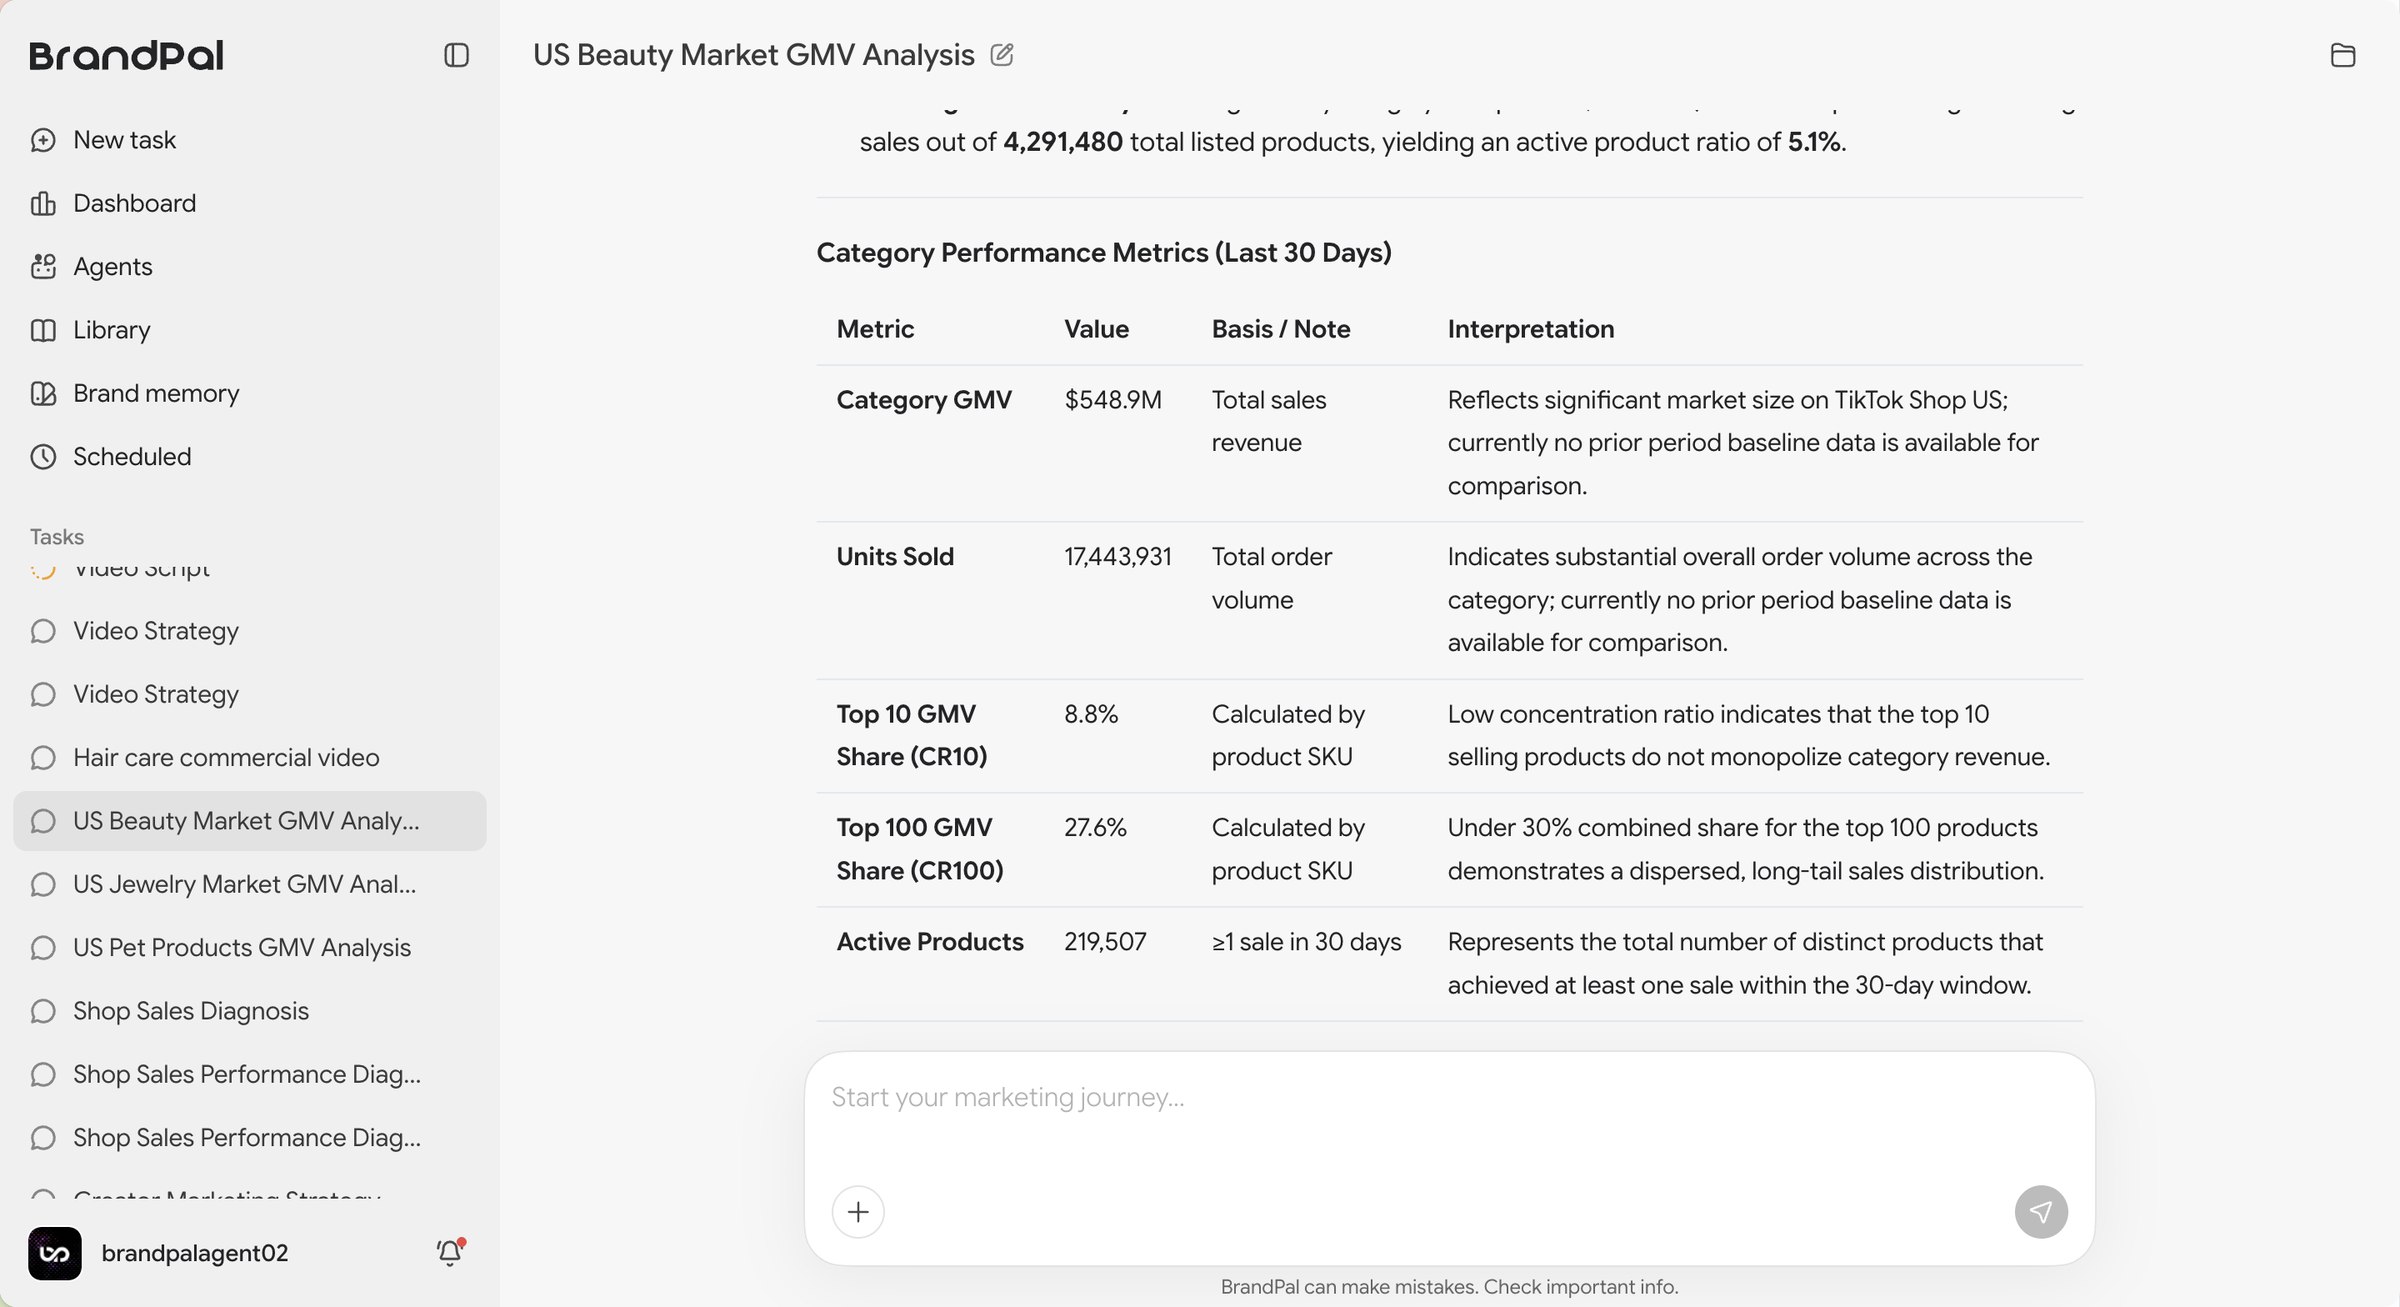The height and width of the screenshot is (1307, 2400).
Task: Click the Units Sold metric label
Action: 895,557
